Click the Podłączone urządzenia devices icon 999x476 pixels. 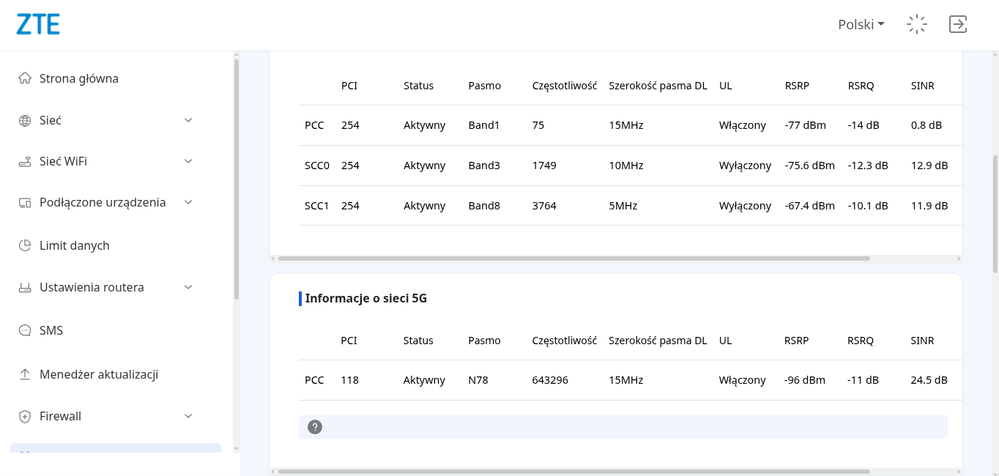pos(25,202)
